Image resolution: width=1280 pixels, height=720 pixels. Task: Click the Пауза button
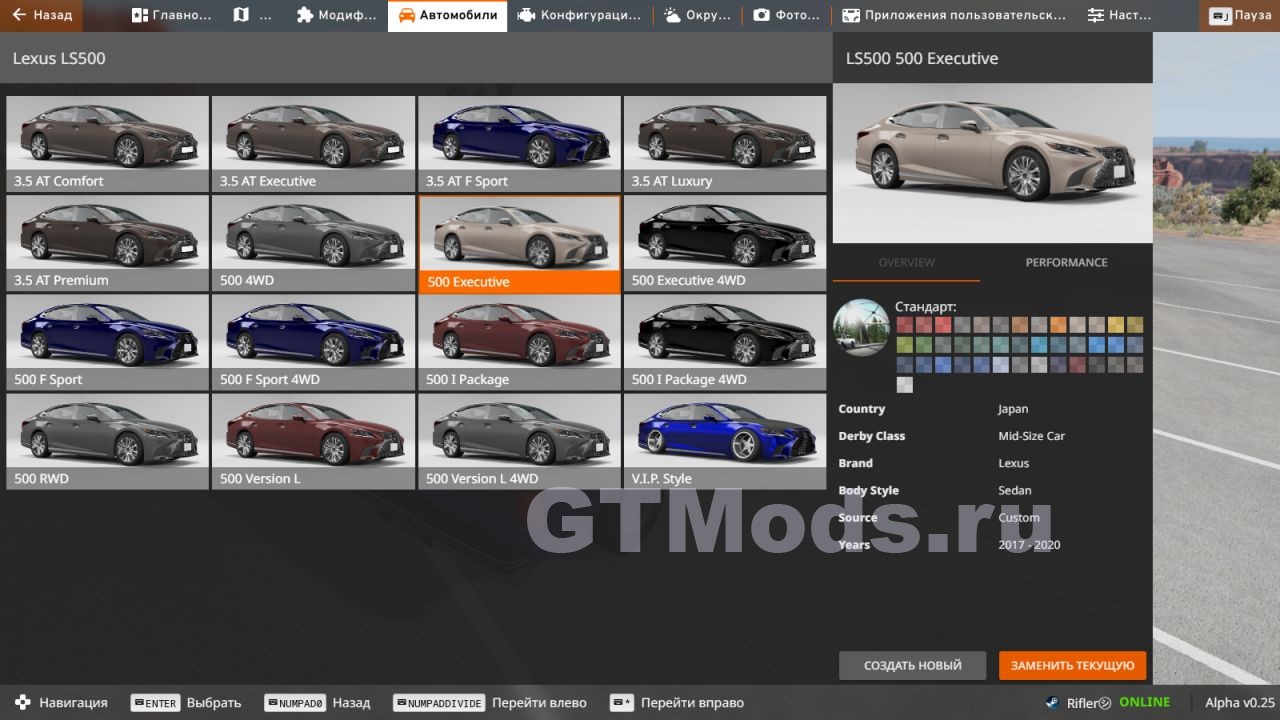click(1240, 15)
